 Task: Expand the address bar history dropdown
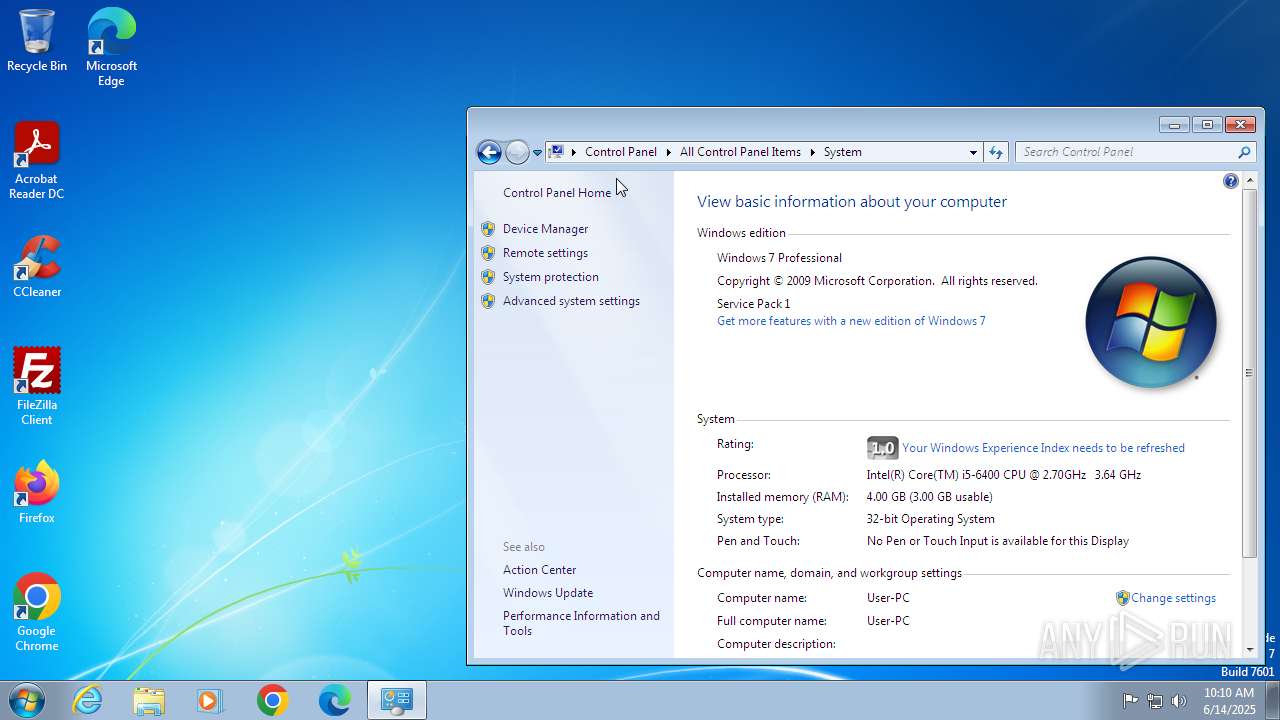(x=973, y=152)
